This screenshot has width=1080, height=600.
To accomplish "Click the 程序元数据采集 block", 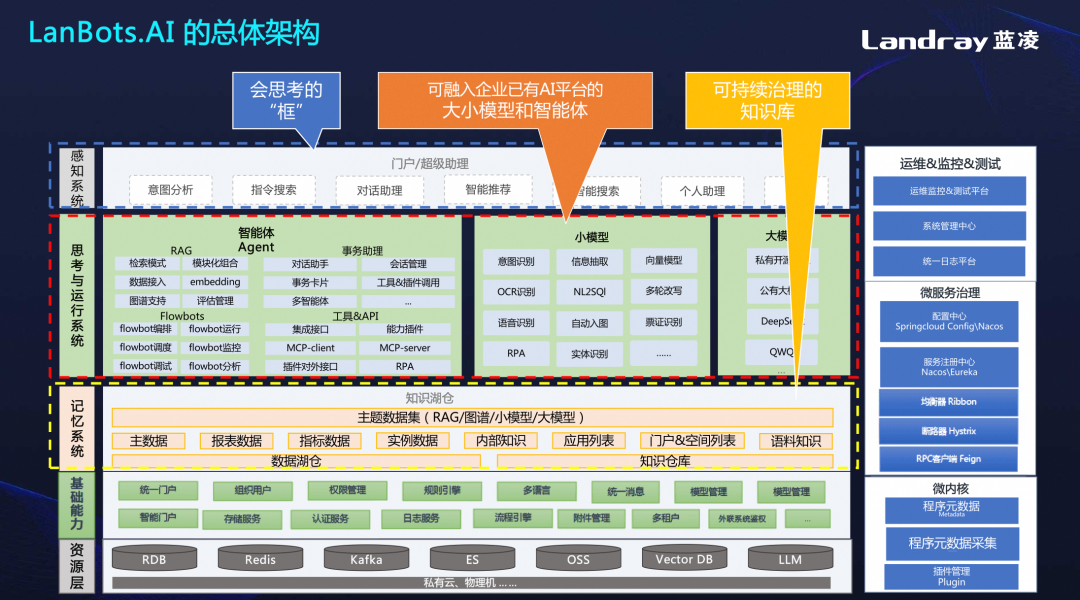I will pyautogui.click(x=952, y=543).
